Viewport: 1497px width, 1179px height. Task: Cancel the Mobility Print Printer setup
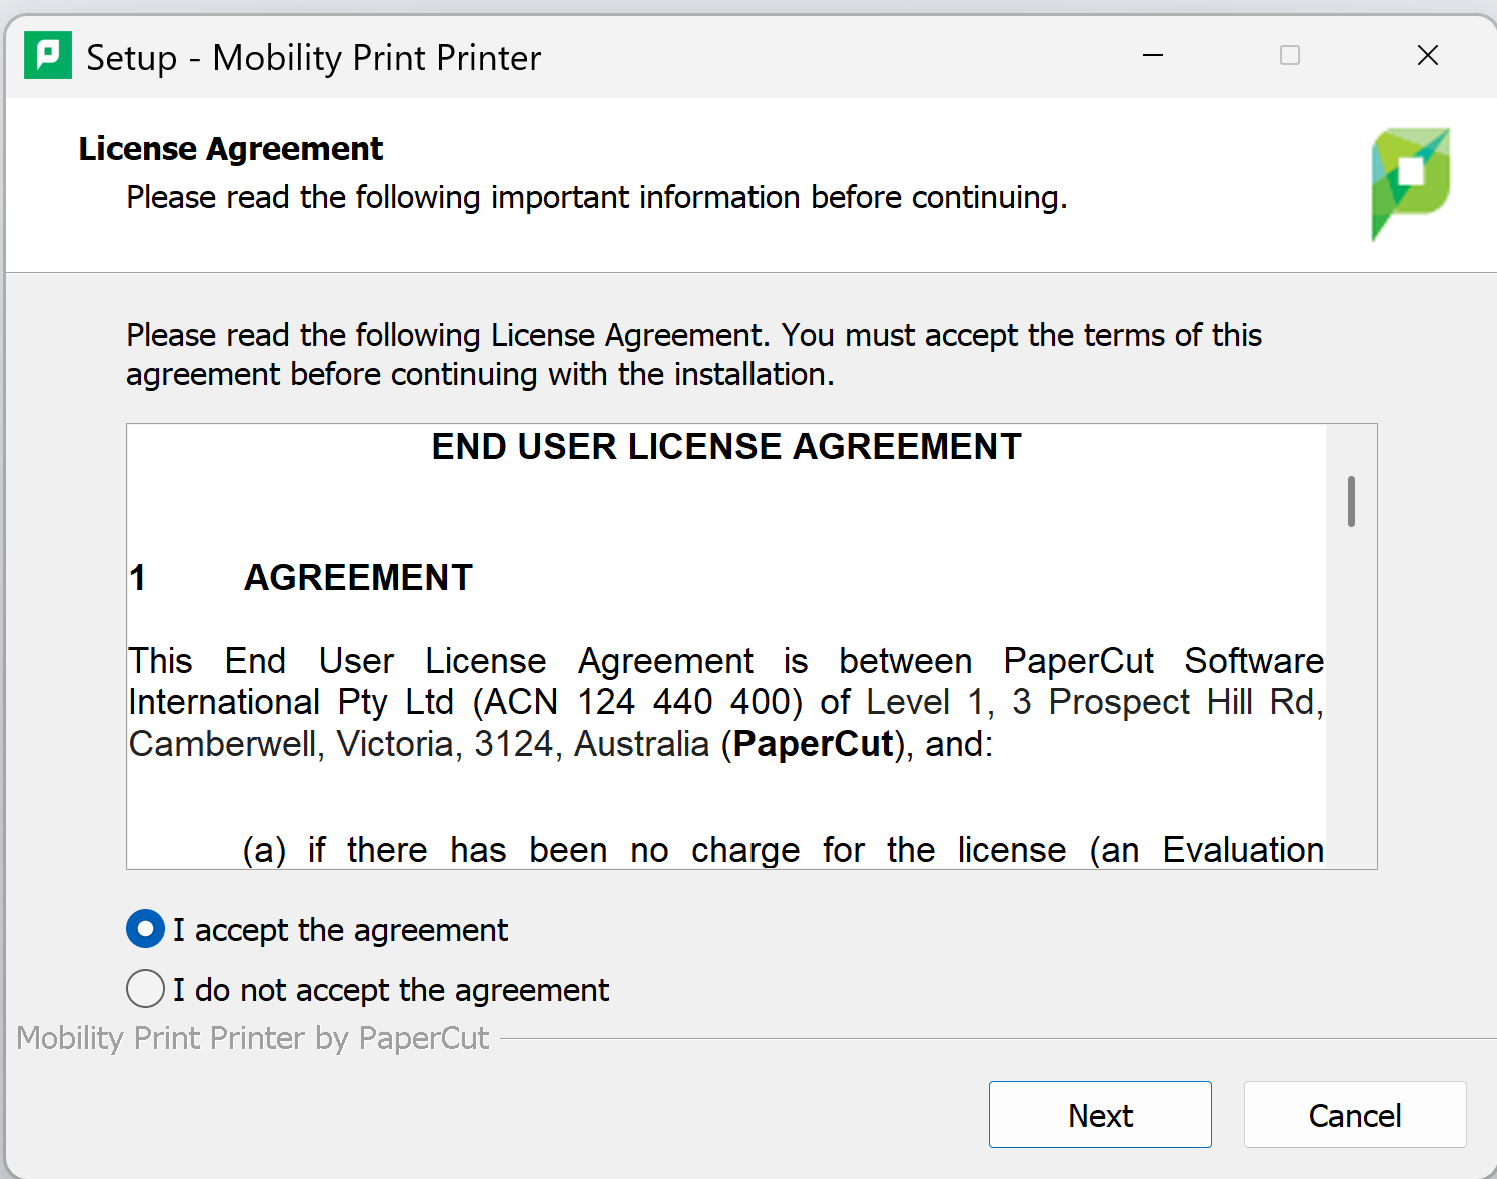click(x=1355, y=1114)
